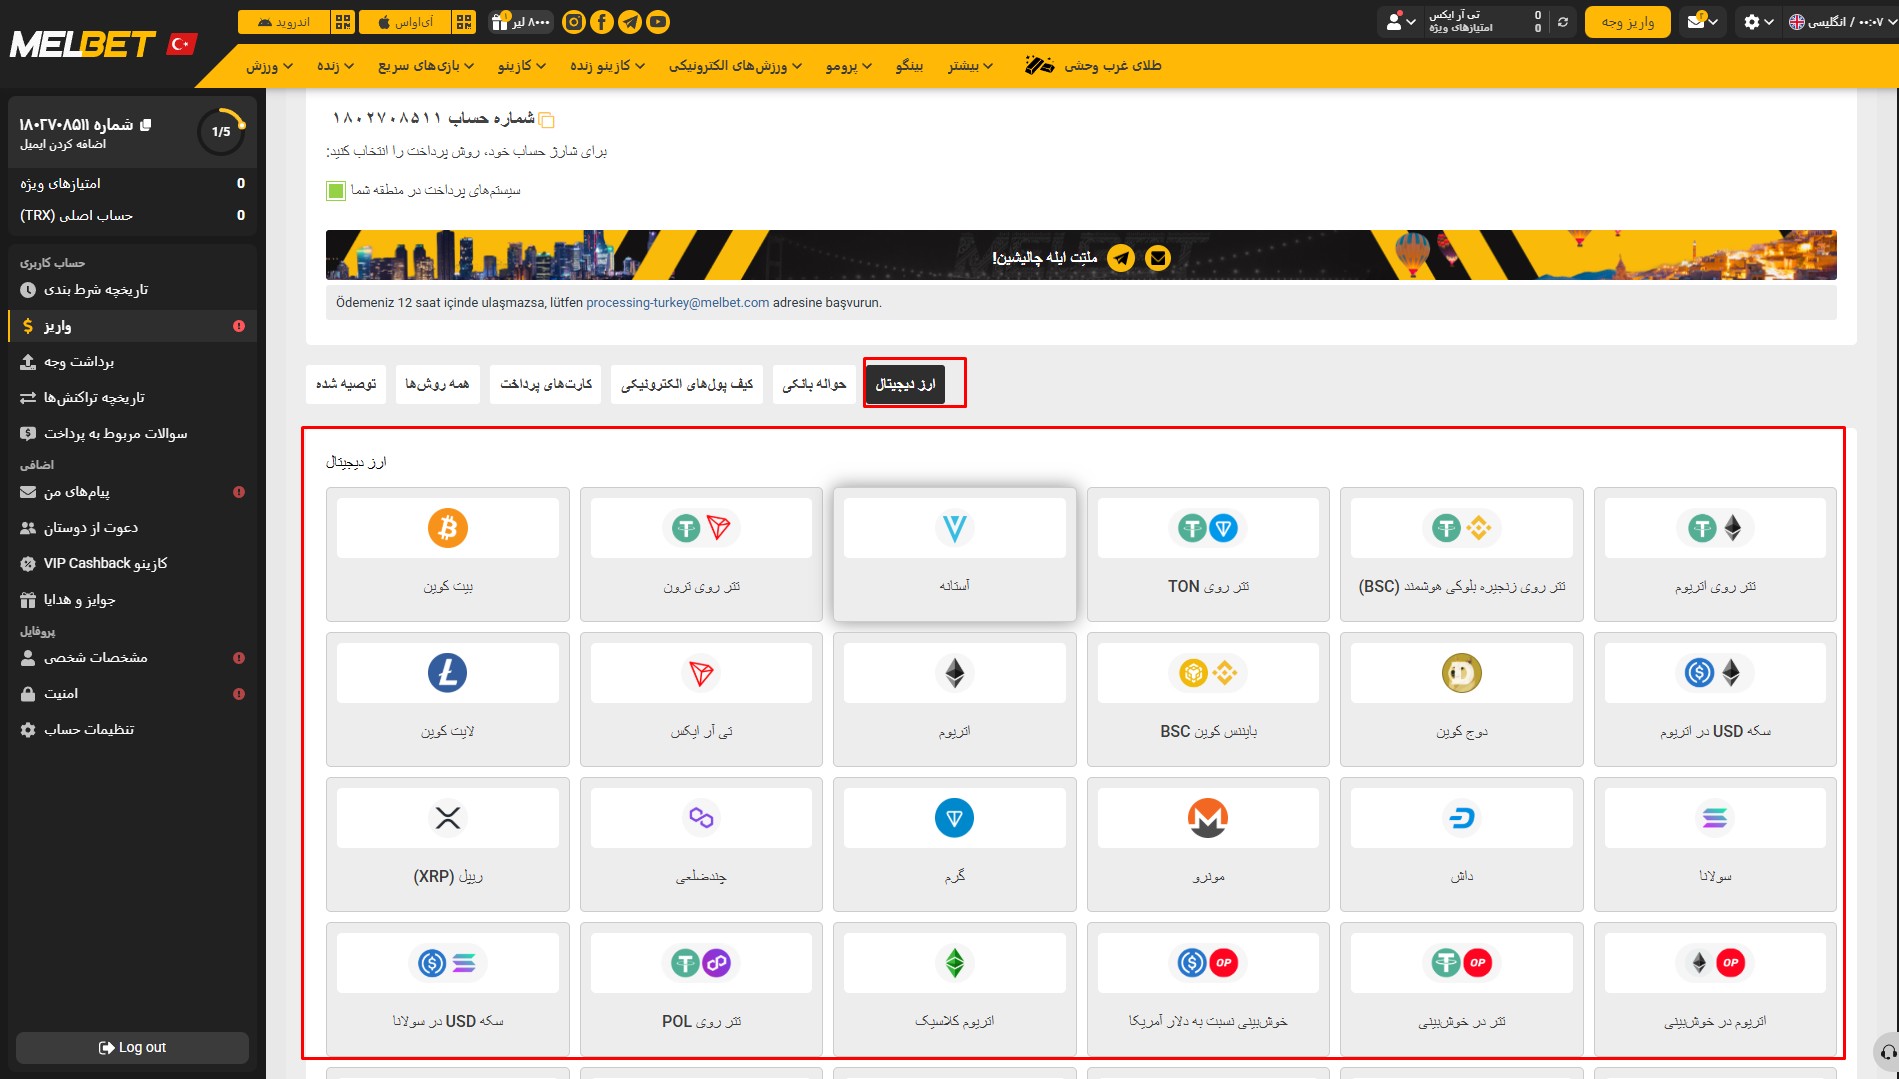Select Dogecoin (دوج کوین) payment method
Viewport: 1899px width, 1079px height.
[x=1462, y=699]
